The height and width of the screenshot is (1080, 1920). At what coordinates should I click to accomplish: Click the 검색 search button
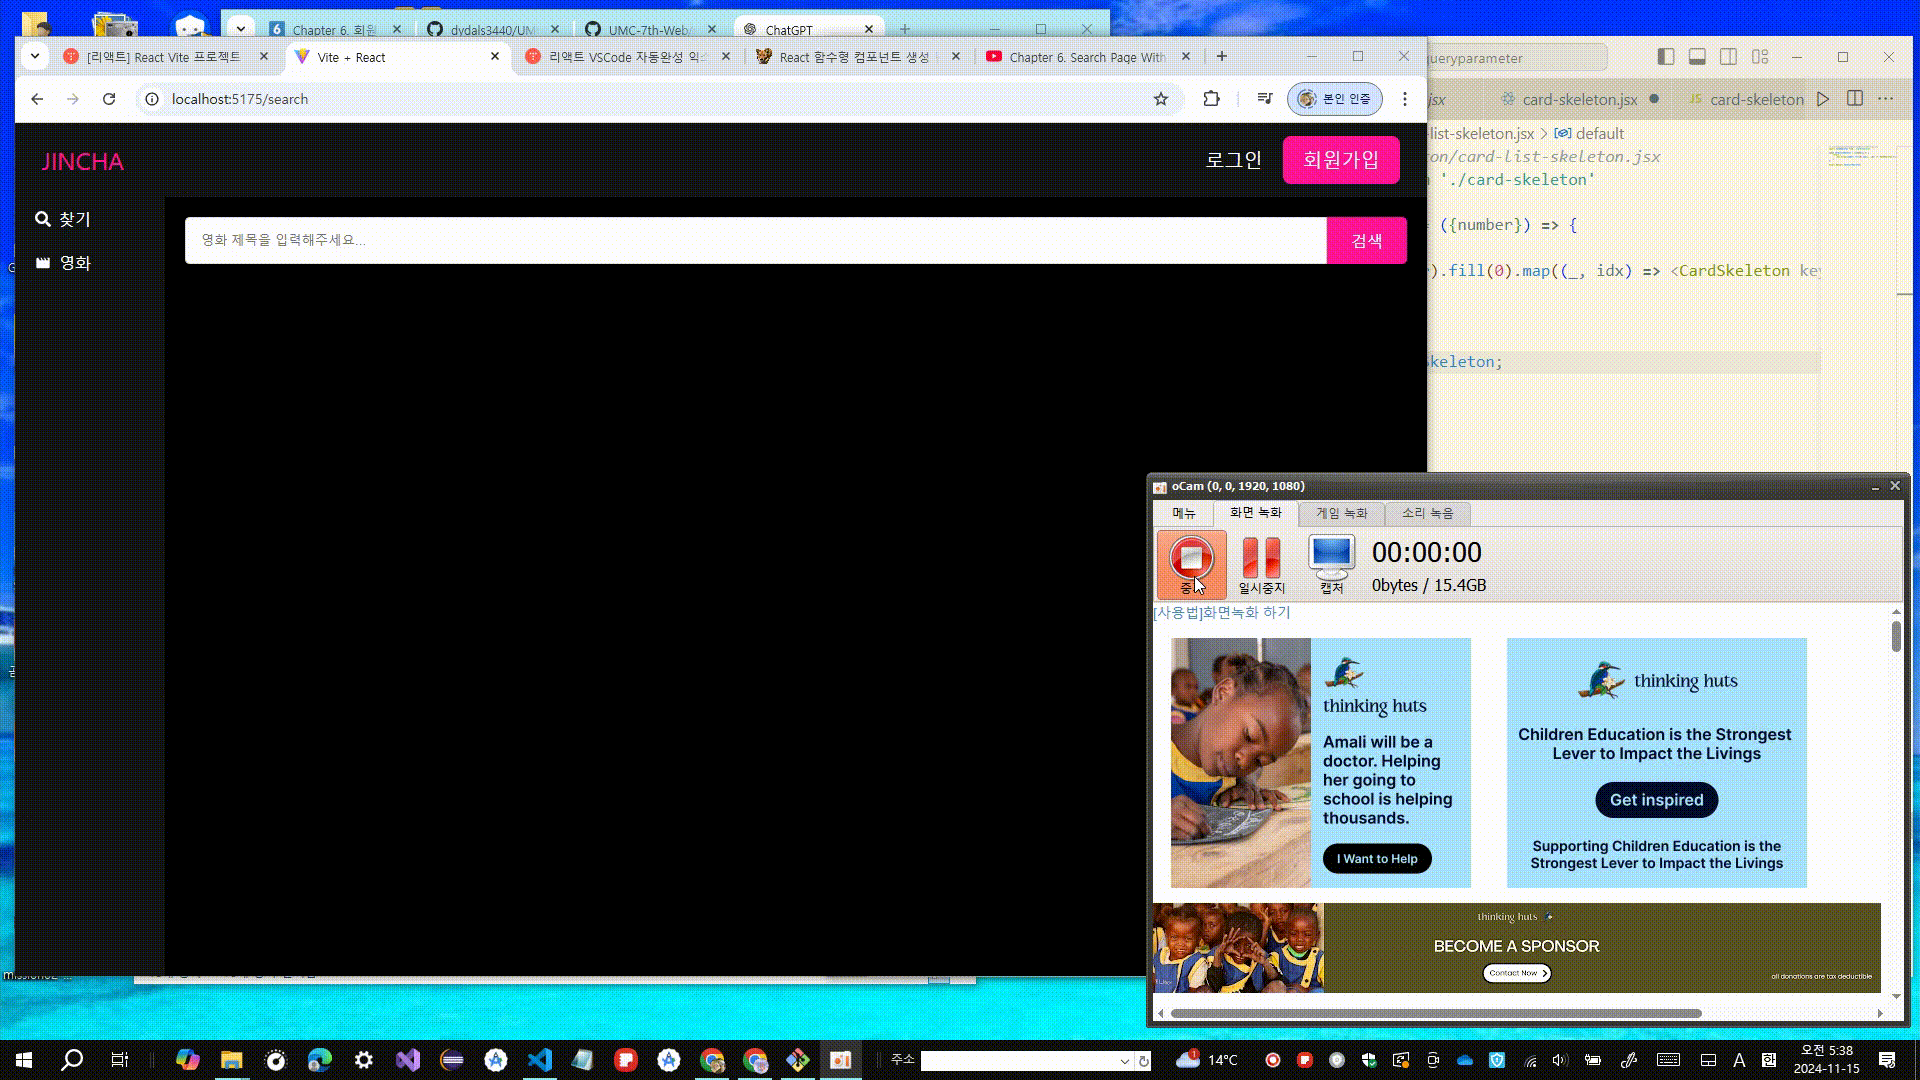coord(1366,240)
